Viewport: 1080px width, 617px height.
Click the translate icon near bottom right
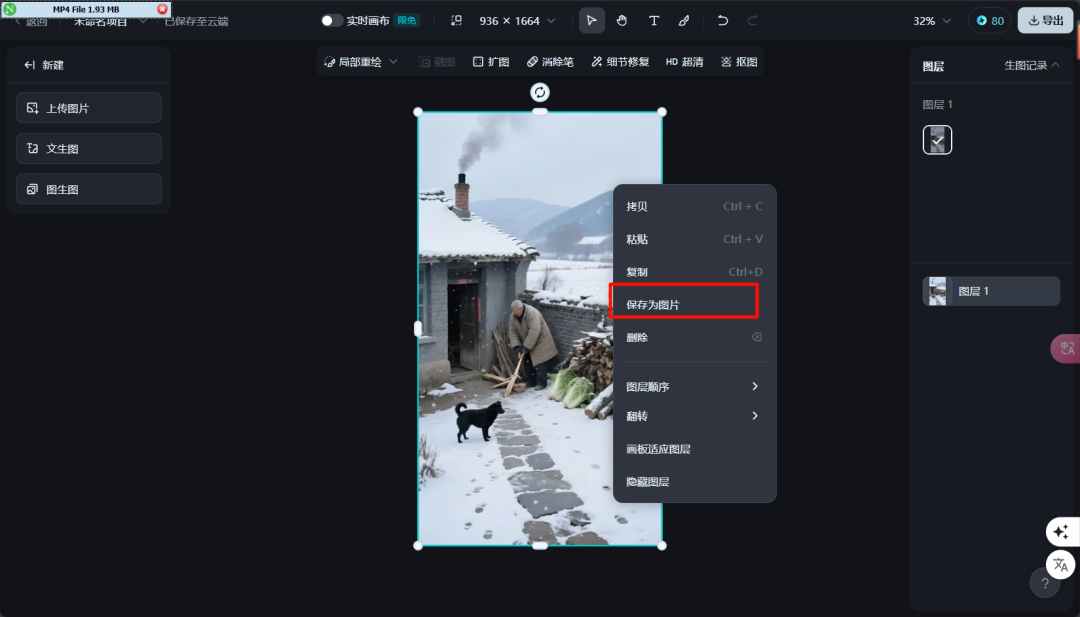(1060, 564)
